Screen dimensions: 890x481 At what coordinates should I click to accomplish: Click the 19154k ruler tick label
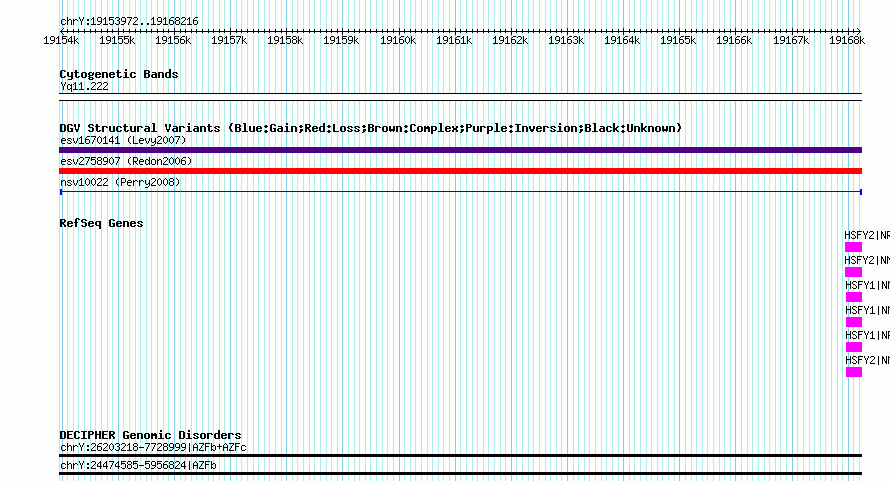pyautogui.click(x=61, y=40)
